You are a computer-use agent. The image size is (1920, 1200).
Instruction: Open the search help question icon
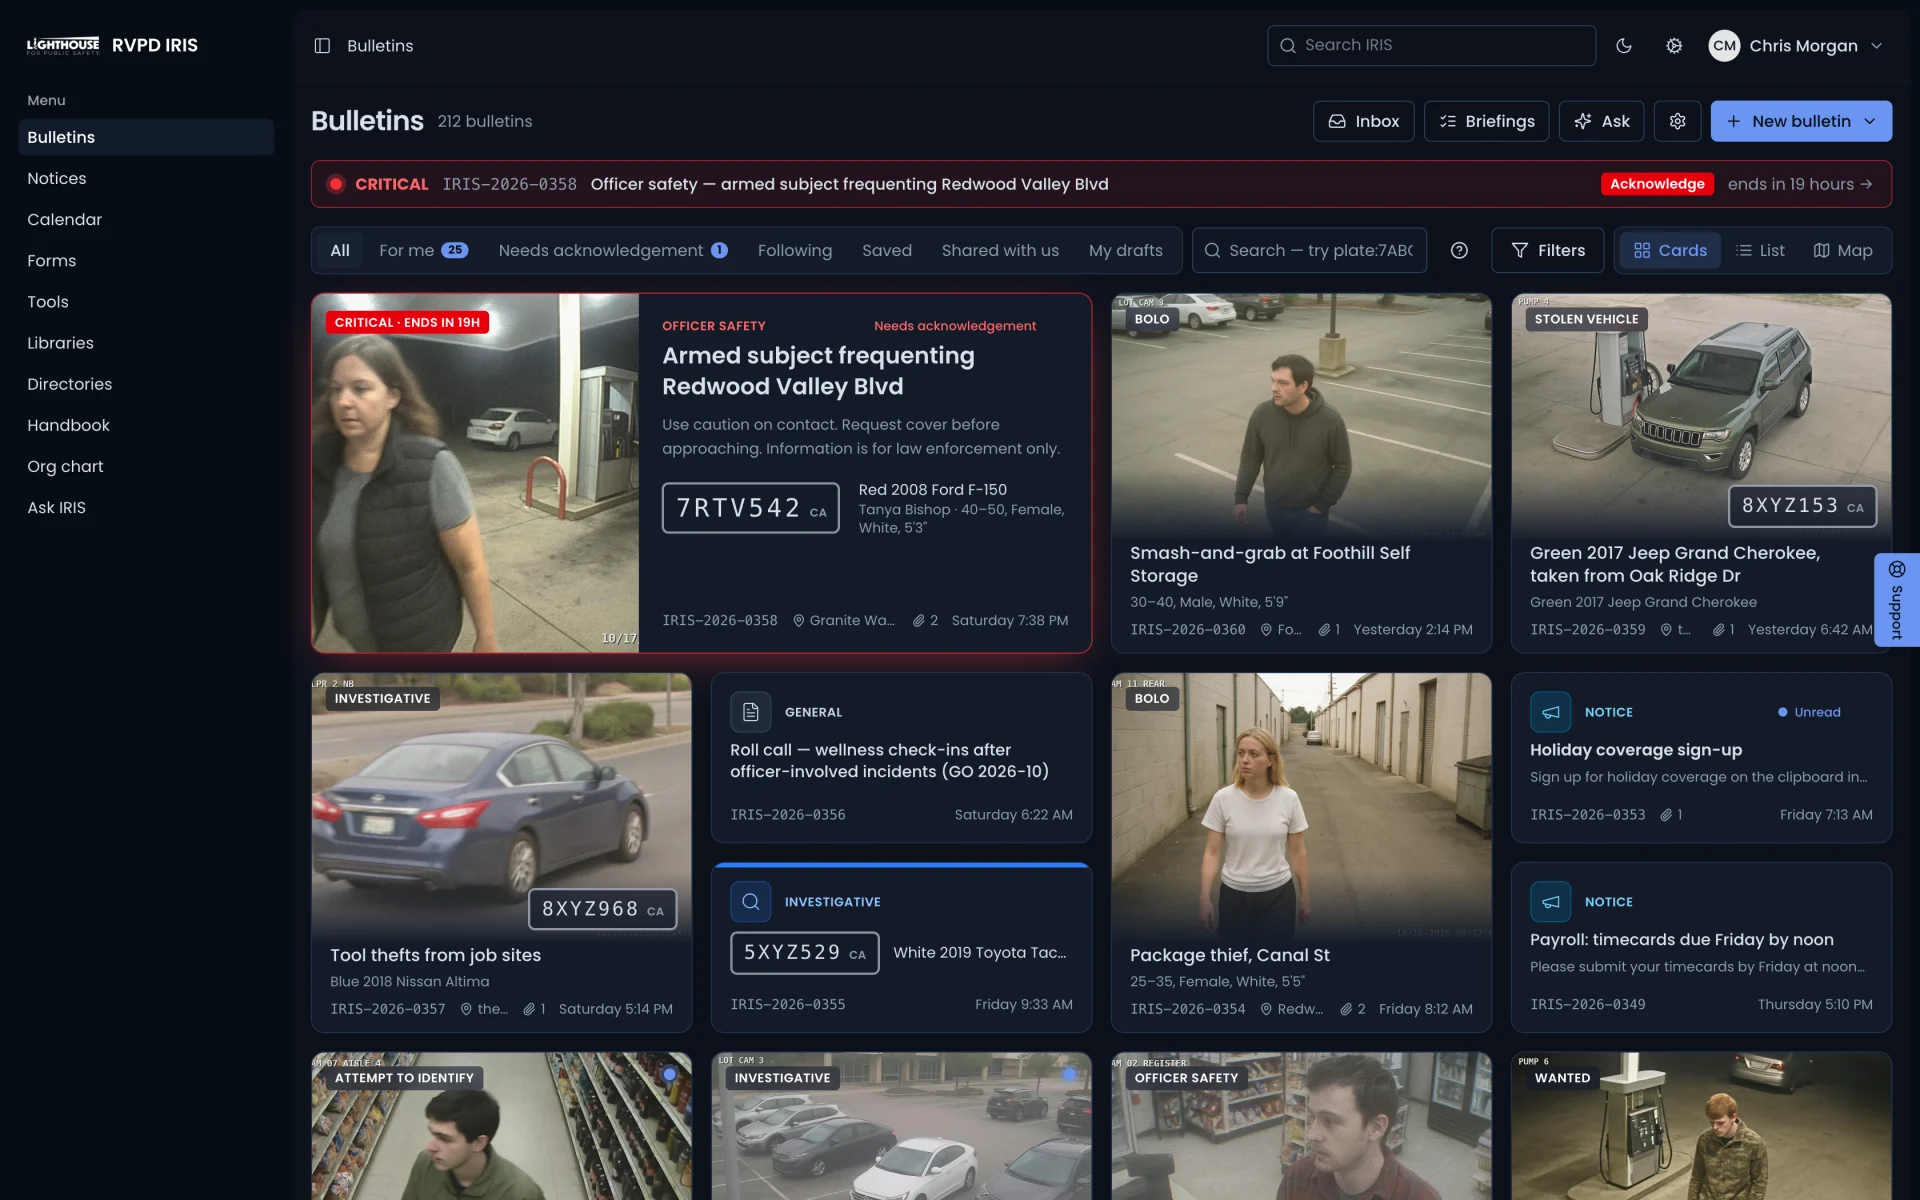coord(1459,251)
